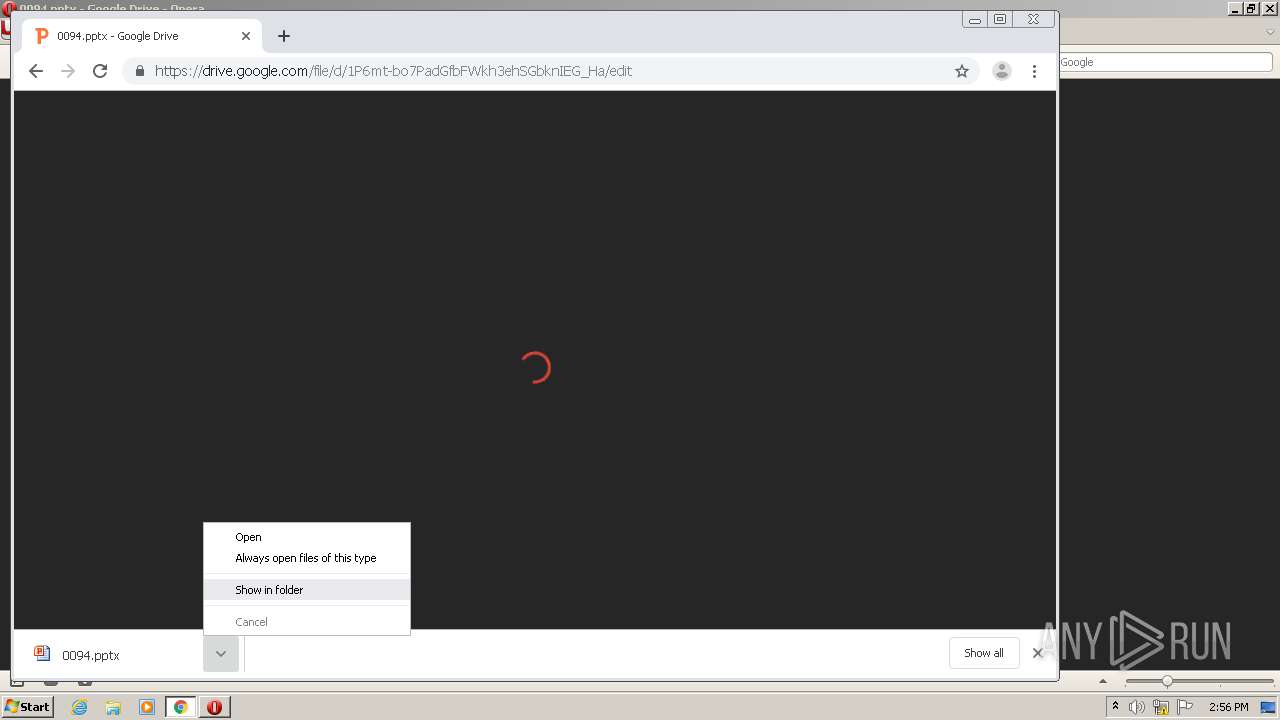Toggle the download item chevron menu
The width and height of the screenshot is (1280, 720).
coord(221,654)
